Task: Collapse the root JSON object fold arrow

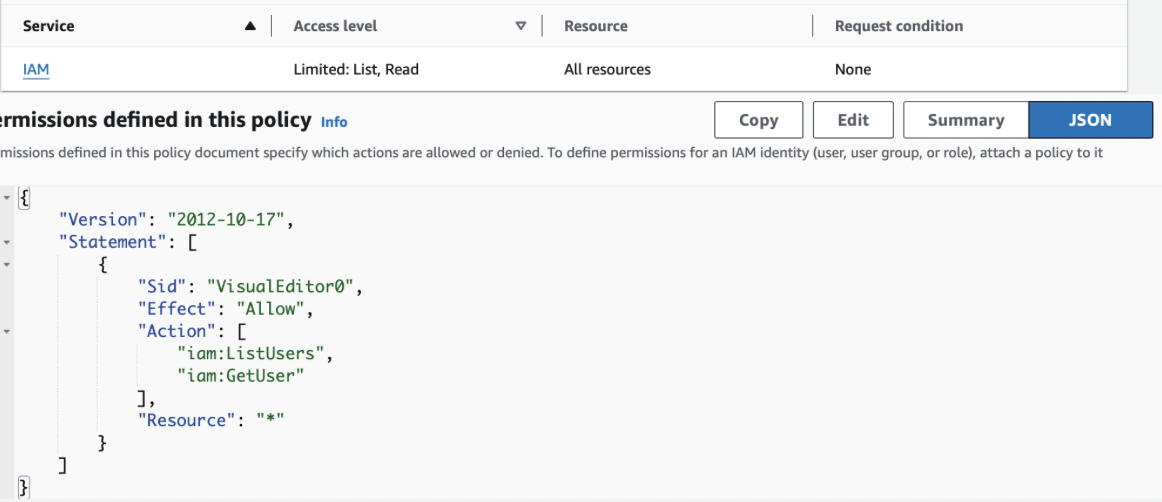Action: 7,197
